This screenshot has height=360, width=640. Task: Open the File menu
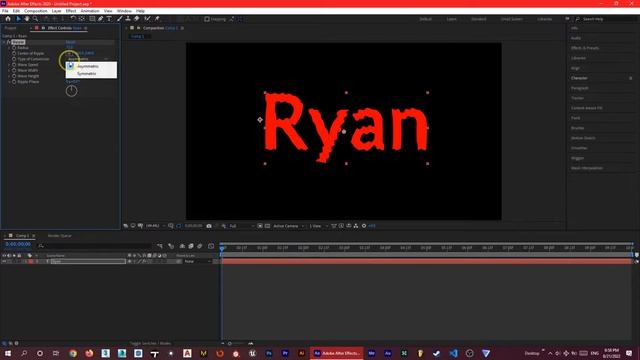[5, 11]
